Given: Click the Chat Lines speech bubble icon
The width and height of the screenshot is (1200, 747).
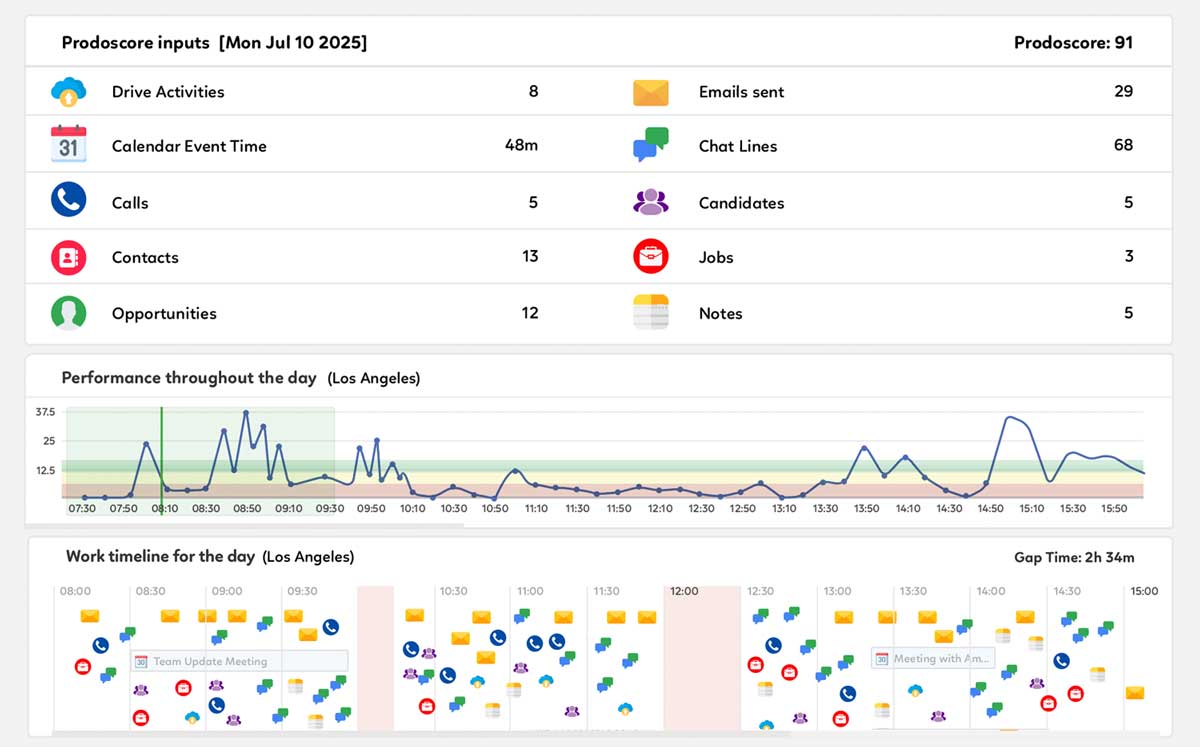Looking at the screenshot, I should click(x=650, y=144).
